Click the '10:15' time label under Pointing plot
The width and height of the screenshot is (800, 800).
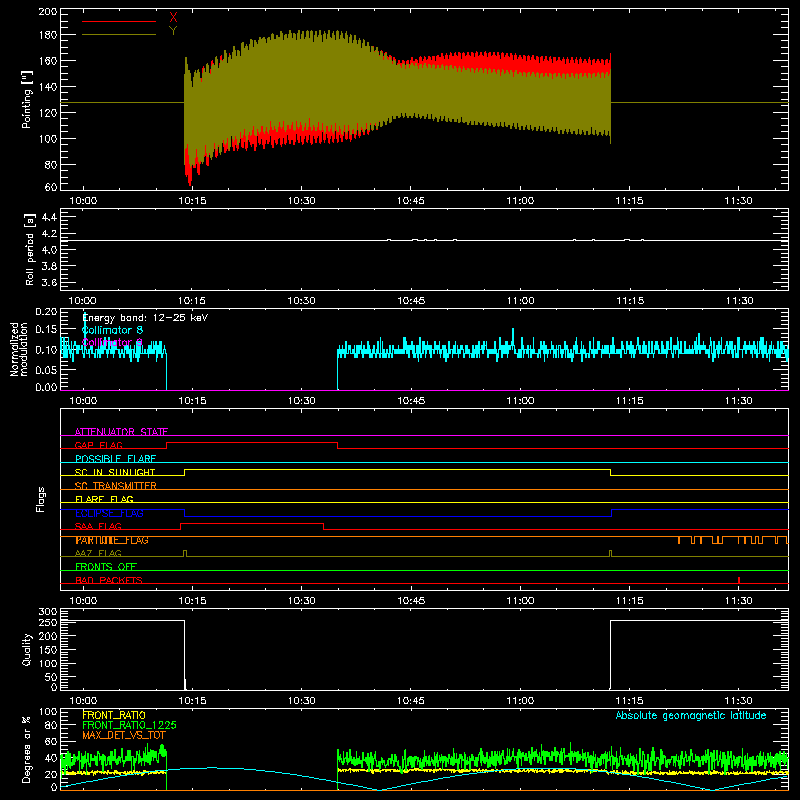click(192, 201)
